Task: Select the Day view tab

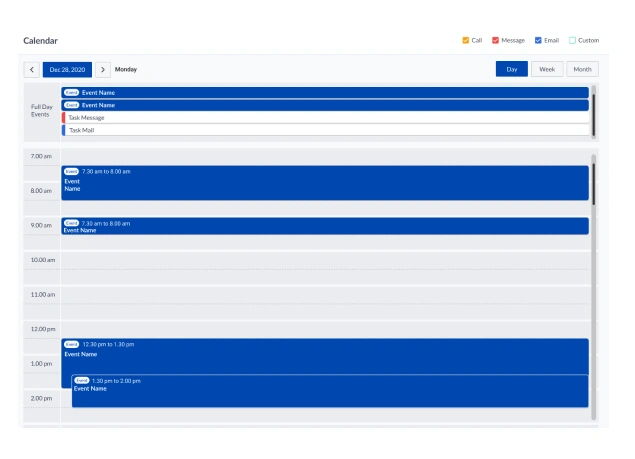Action: (511, 69)
